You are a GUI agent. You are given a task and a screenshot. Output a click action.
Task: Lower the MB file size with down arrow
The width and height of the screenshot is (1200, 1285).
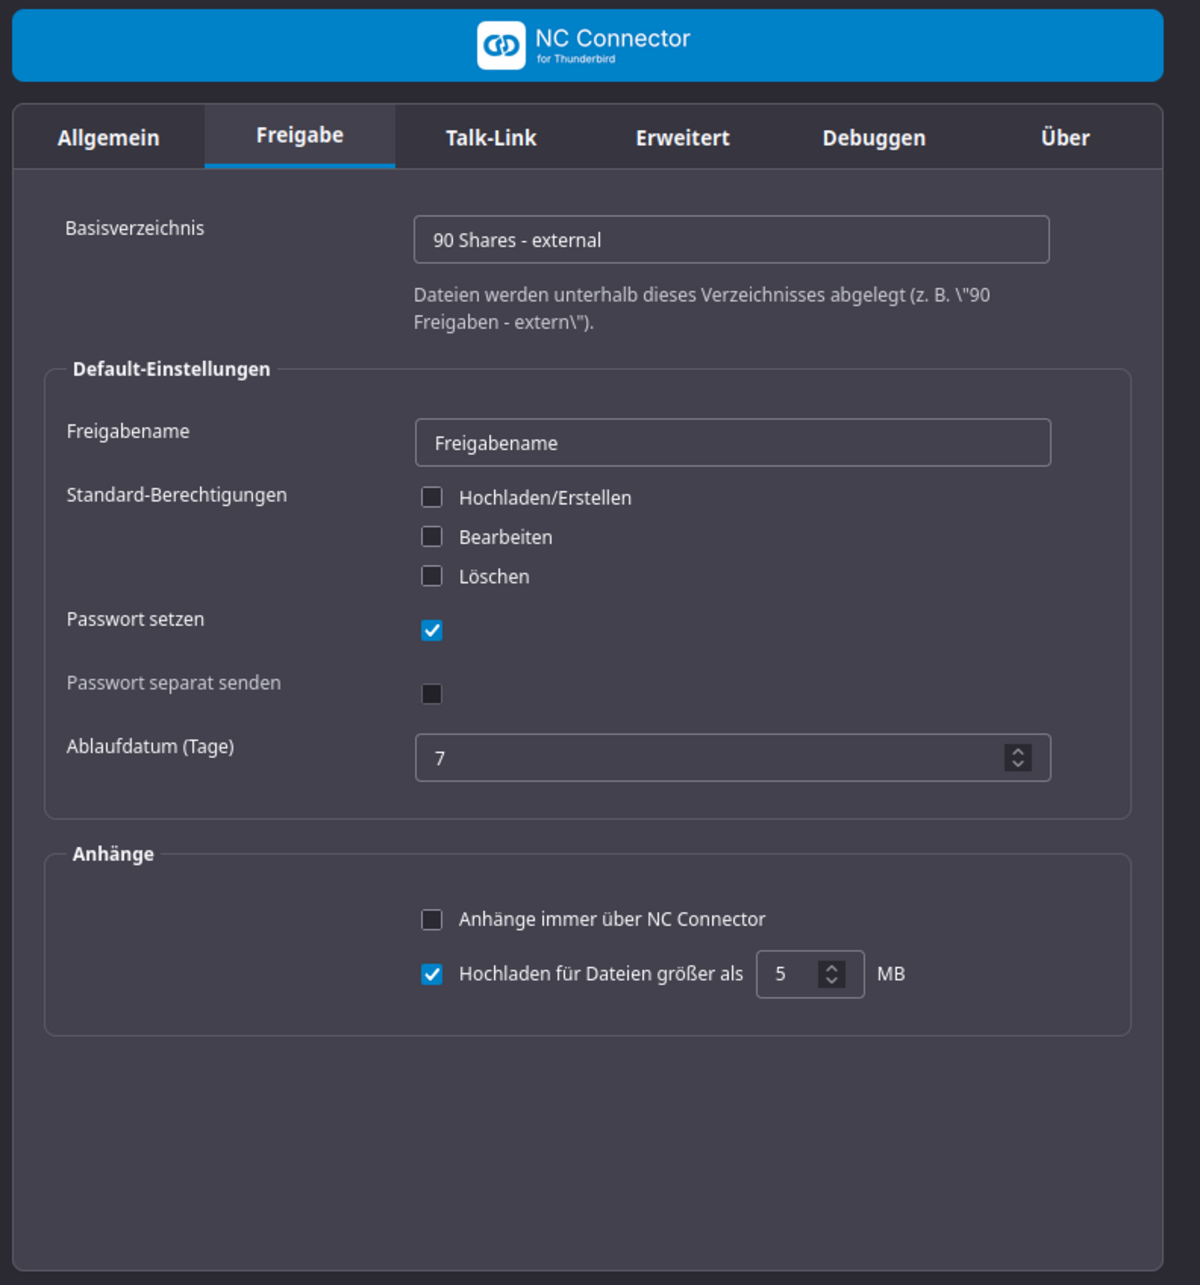[x=831, y=981]
